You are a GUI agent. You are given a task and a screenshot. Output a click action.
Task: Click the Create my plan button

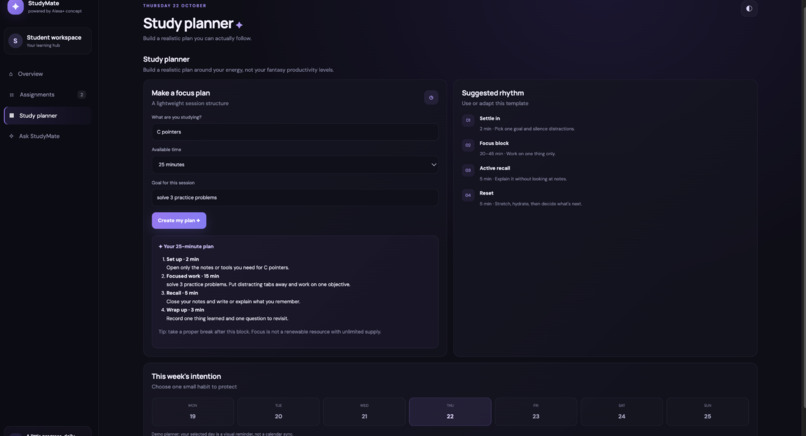[x=179, y=221]
